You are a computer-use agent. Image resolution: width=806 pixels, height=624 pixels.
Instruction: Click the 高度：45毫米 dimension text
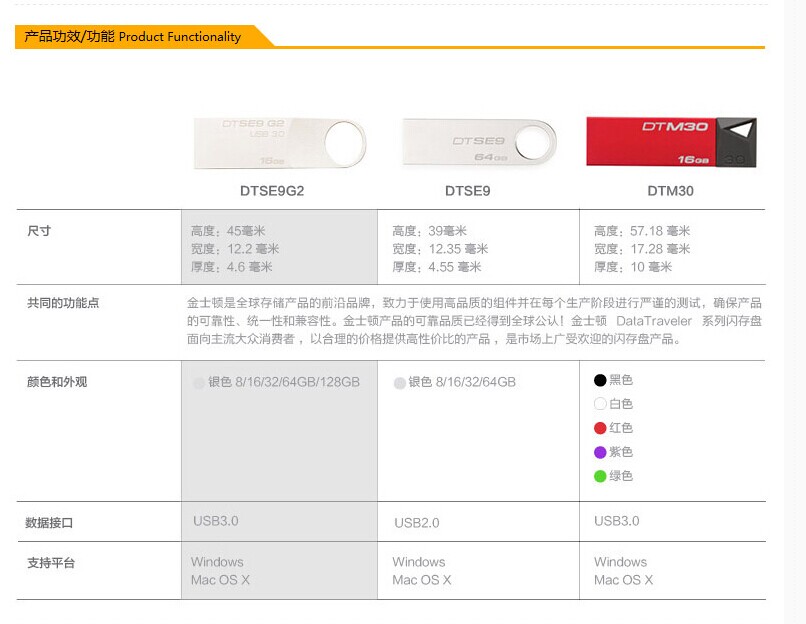tap(228, 231)
